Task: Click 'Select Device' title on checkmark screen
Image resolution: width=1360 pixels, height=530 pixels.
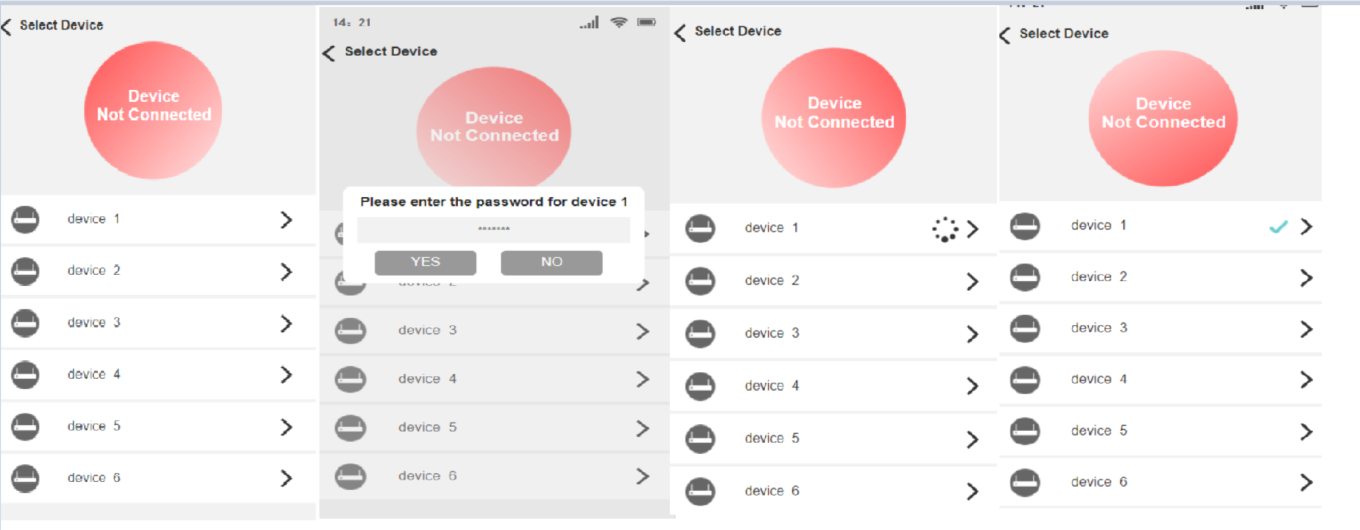Action: [x=1064, y=34]
